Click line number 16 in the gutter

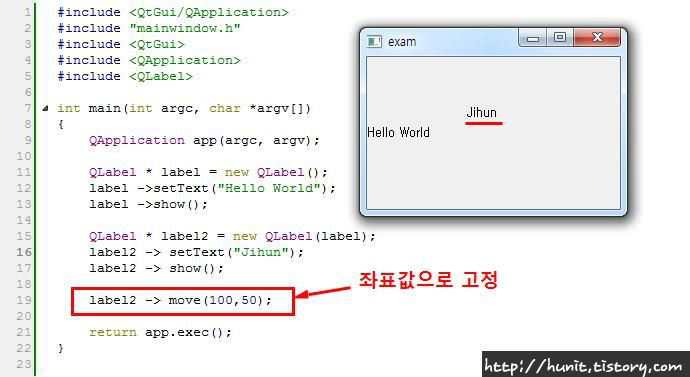(24, 252)
